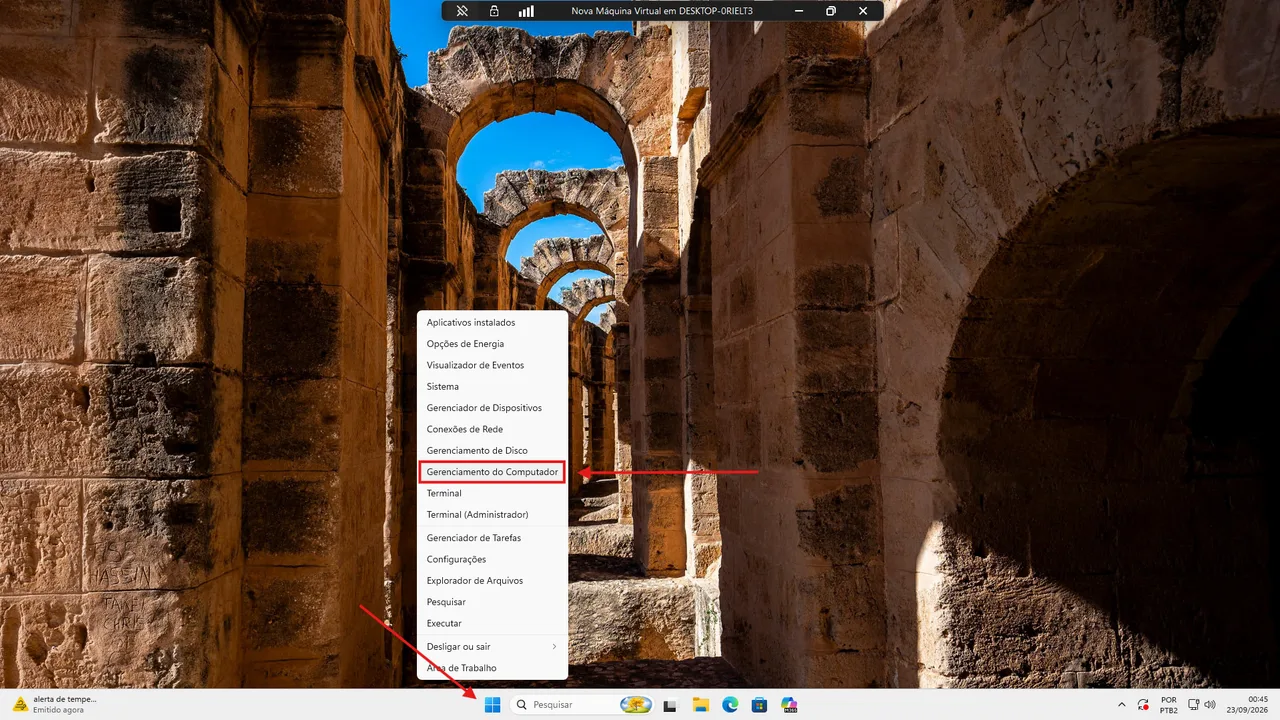The width and height of the screenshot is (1280, 720).
Task: Open Microsoft Store taskbar icon
Action: [x=759, y=705]
